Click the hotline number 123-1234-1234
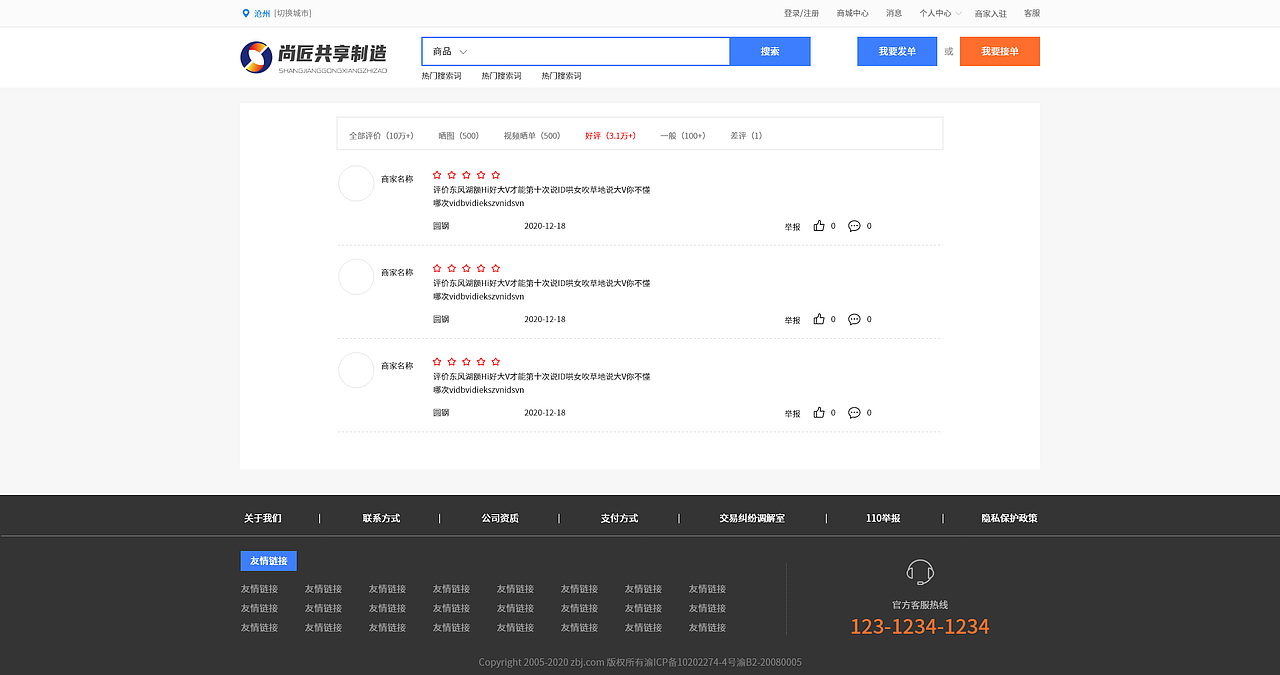 (920, 627)
